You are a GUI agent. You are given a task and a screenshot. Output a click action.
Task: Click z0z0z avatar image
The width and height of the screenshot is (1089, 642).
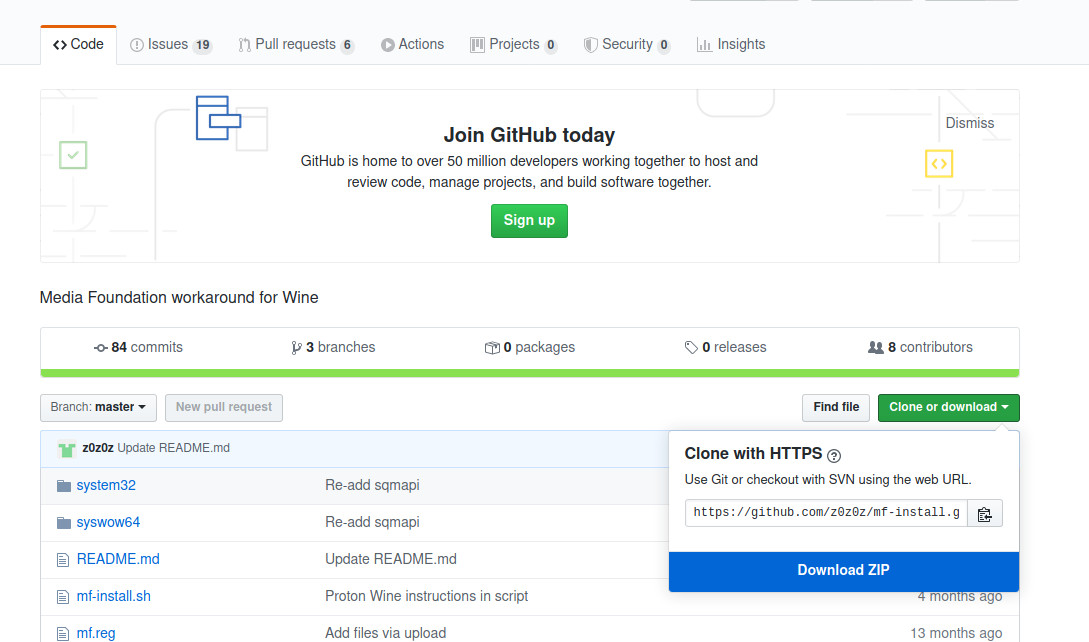tap(67, 449)
